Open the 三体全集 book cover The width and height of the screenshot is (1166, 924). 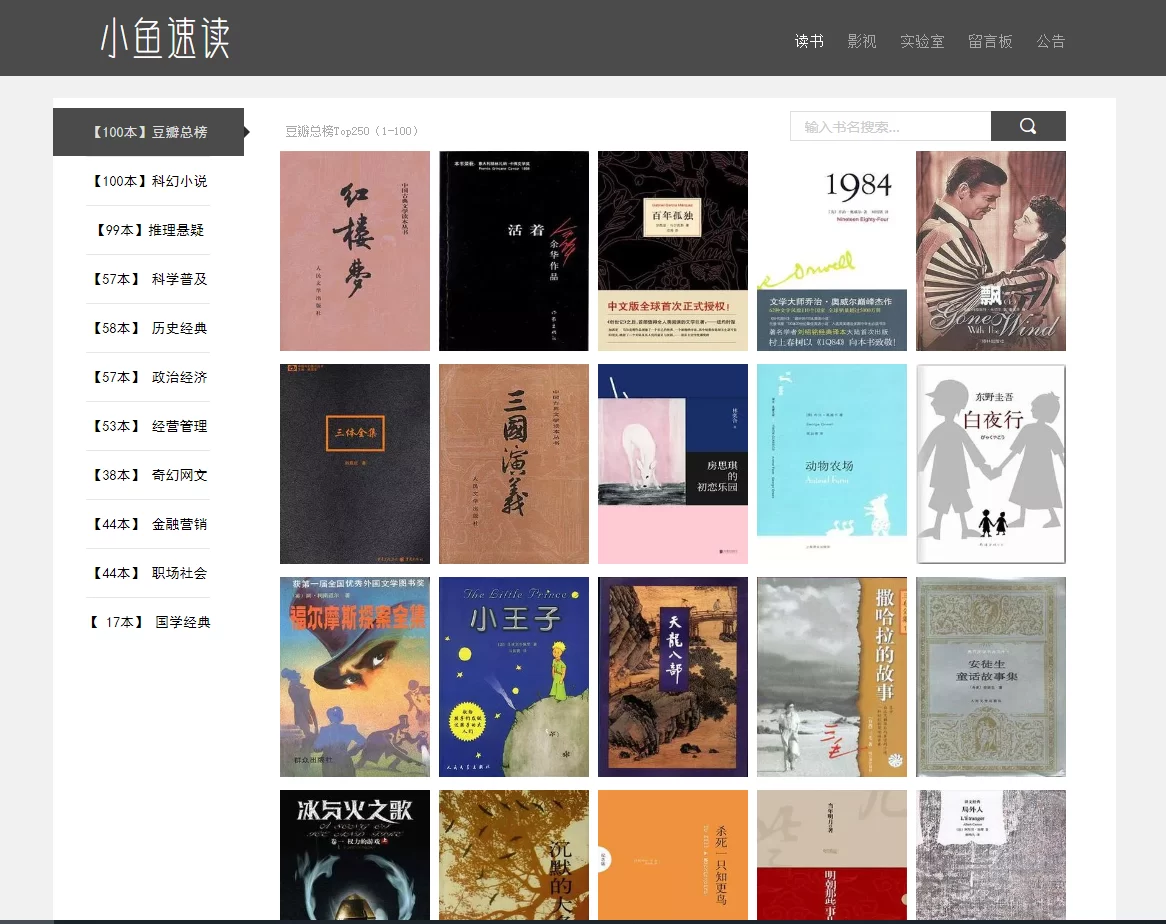(x=355, y=464)
